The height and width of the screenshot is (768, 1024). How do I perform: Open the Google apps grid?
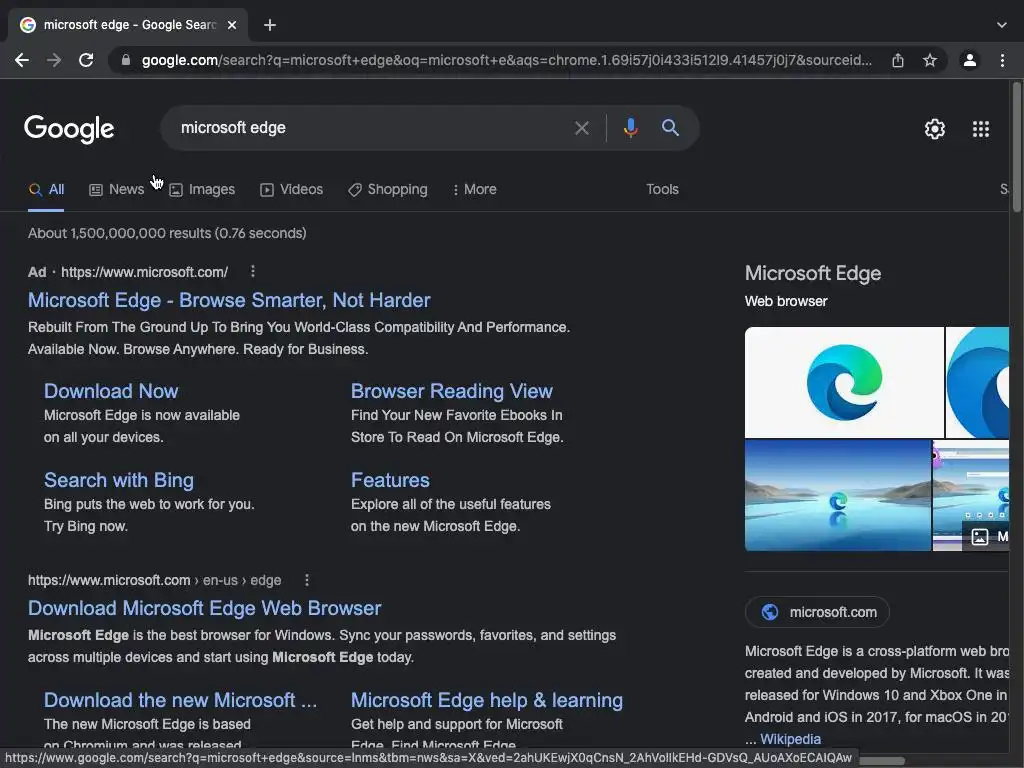coord(981,129)
